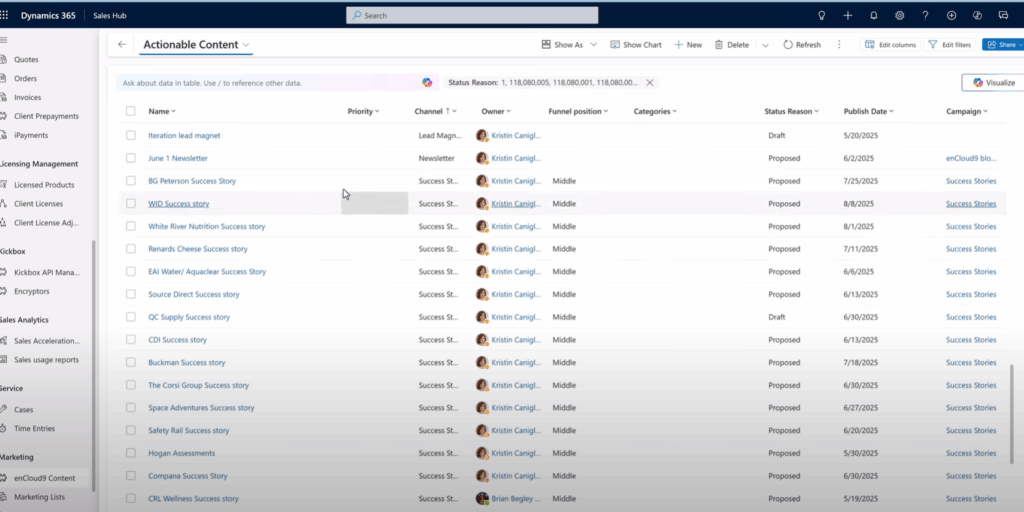The width and height of the screenshot is (1024, 512).
Task: Click Edit filters button
Action: point(950,44)
